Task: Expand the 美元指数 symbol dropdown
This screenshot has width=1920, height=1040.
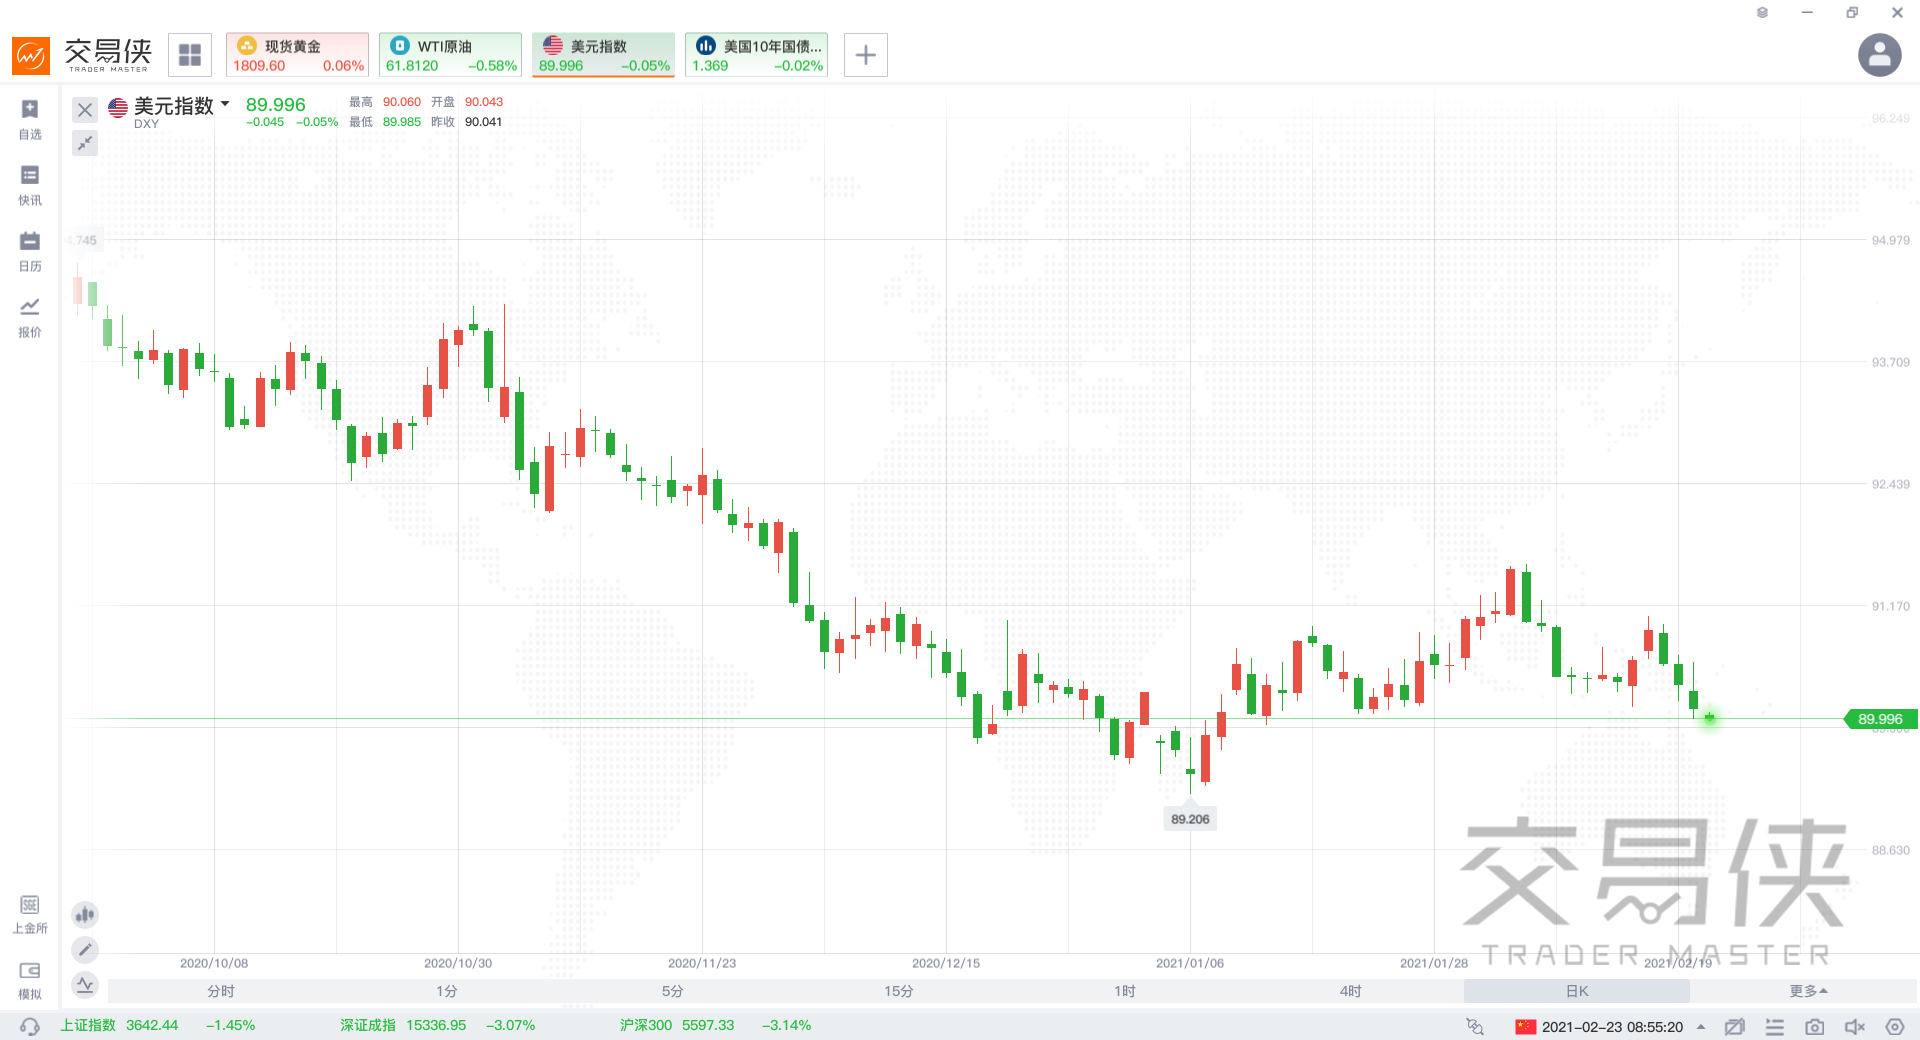Action: point(225,104)
